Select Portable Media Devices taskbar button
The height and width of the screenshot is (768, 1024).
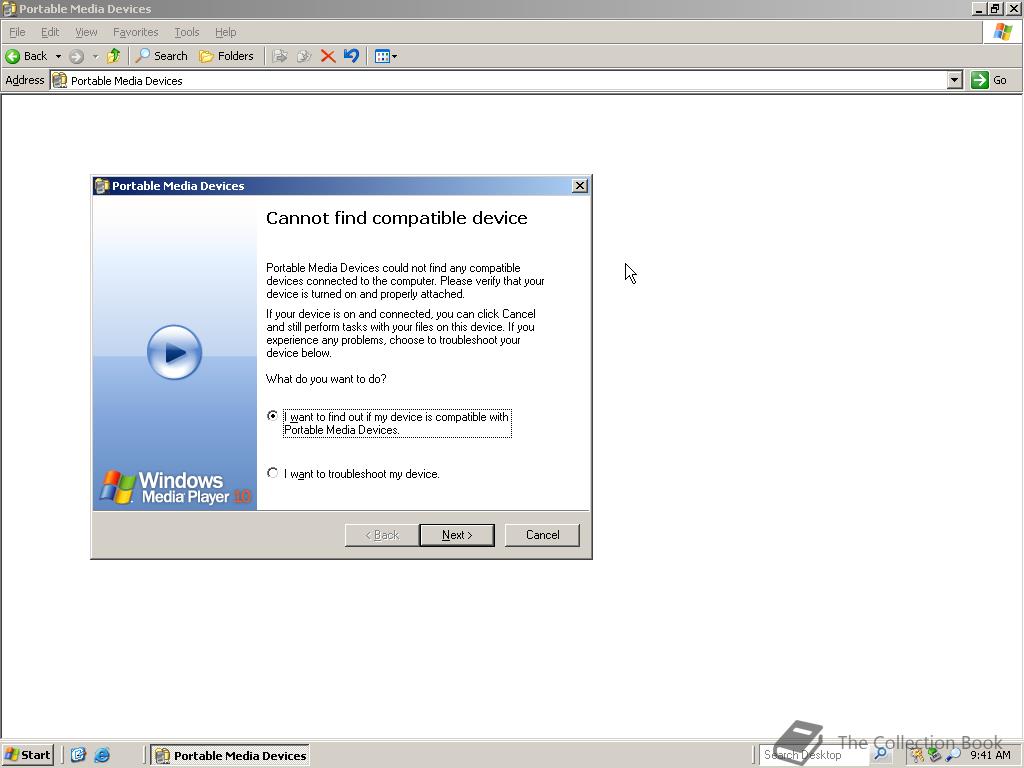(230, 756)
